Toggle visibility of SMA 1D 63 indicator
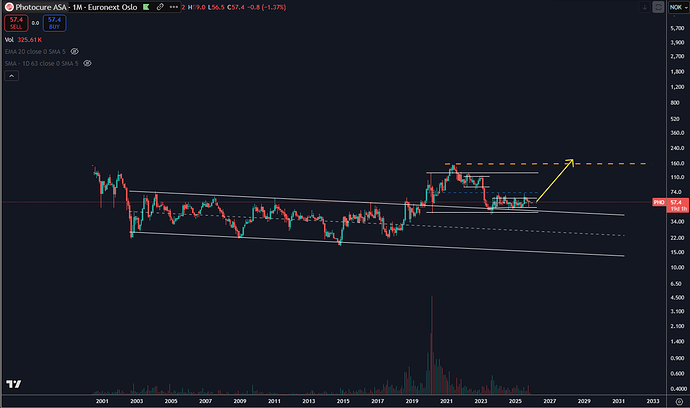 pos(88,62)
